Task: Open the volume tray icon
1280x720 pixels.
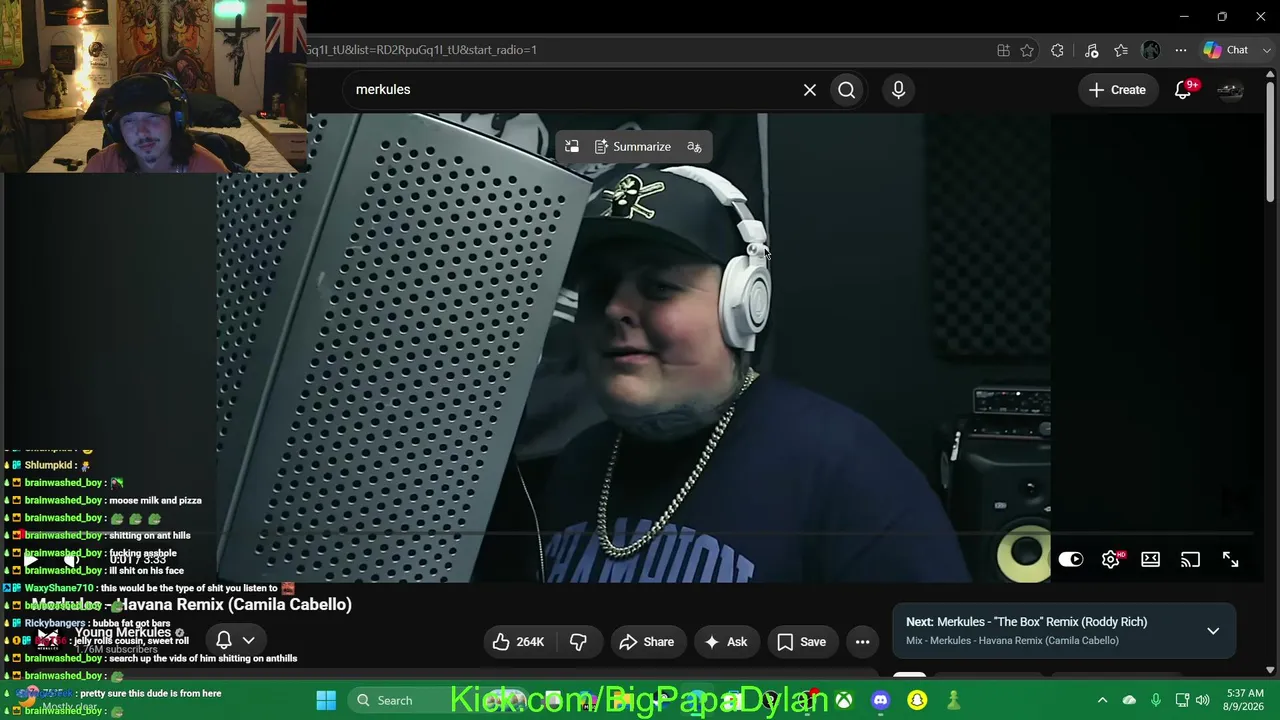Action: (x=1203, y=700)
